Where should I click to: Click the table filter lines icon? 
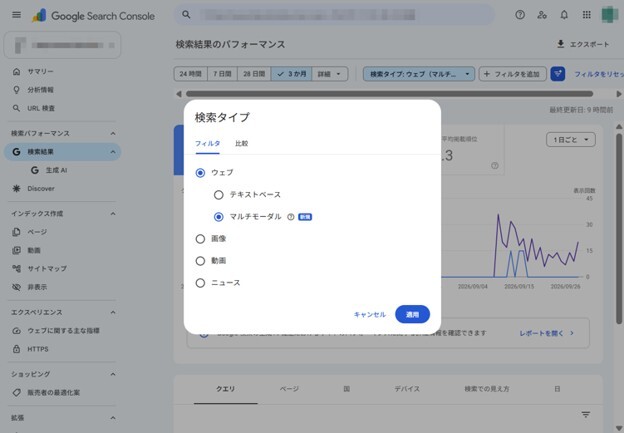(x=585, y=414)
